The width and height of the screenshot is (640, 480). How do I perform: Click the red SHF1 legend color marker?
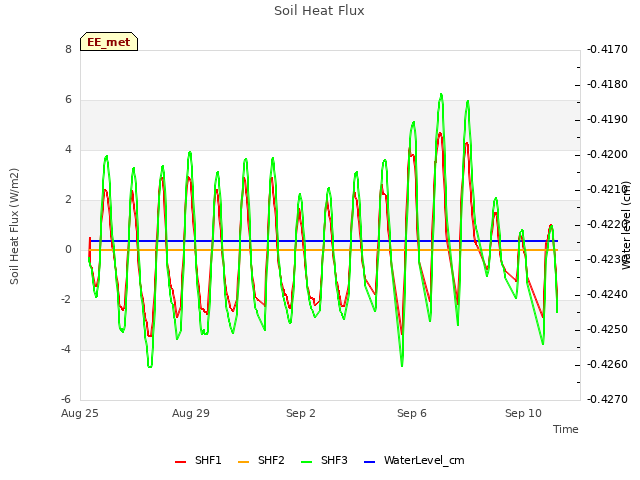180,462
